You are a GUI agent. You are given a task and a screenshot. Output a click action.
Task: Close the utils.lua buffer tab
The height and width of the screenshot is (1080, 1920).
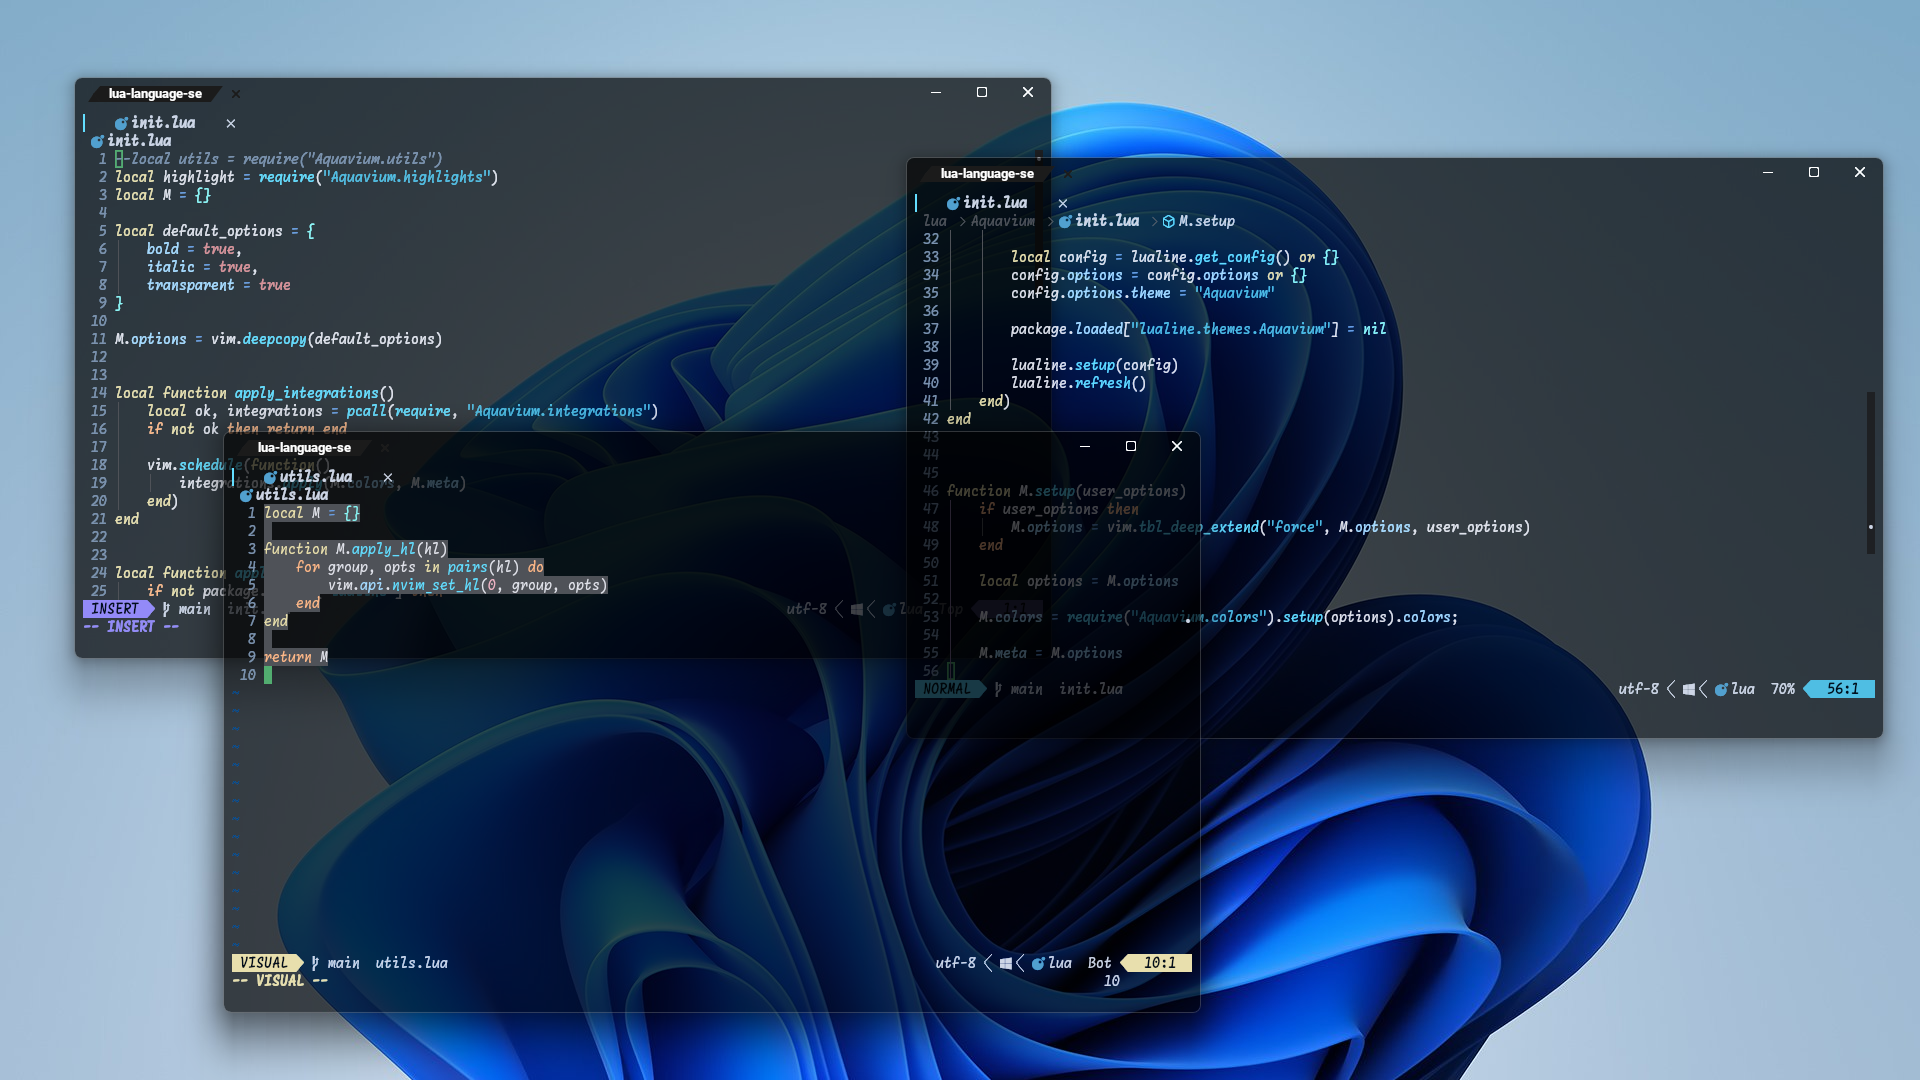coord(388,478)
